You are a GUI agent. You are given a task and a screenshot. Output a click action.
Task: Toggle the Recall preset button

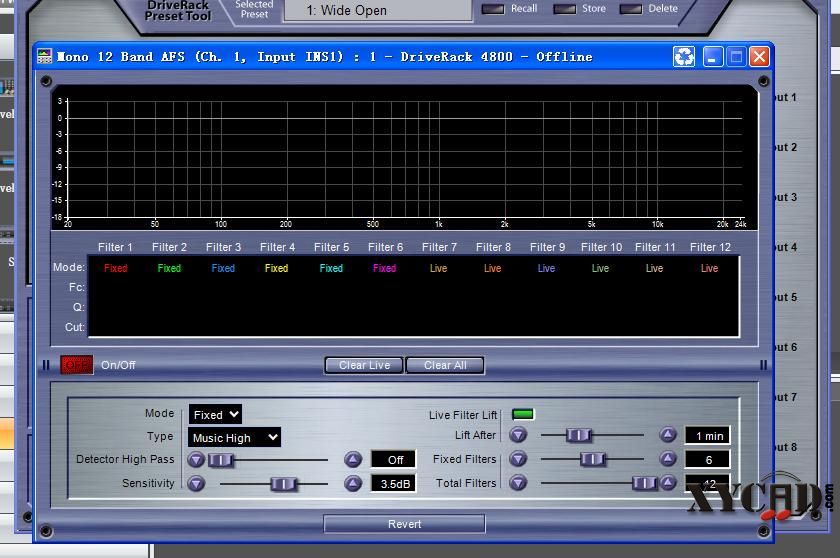(493, 9)
